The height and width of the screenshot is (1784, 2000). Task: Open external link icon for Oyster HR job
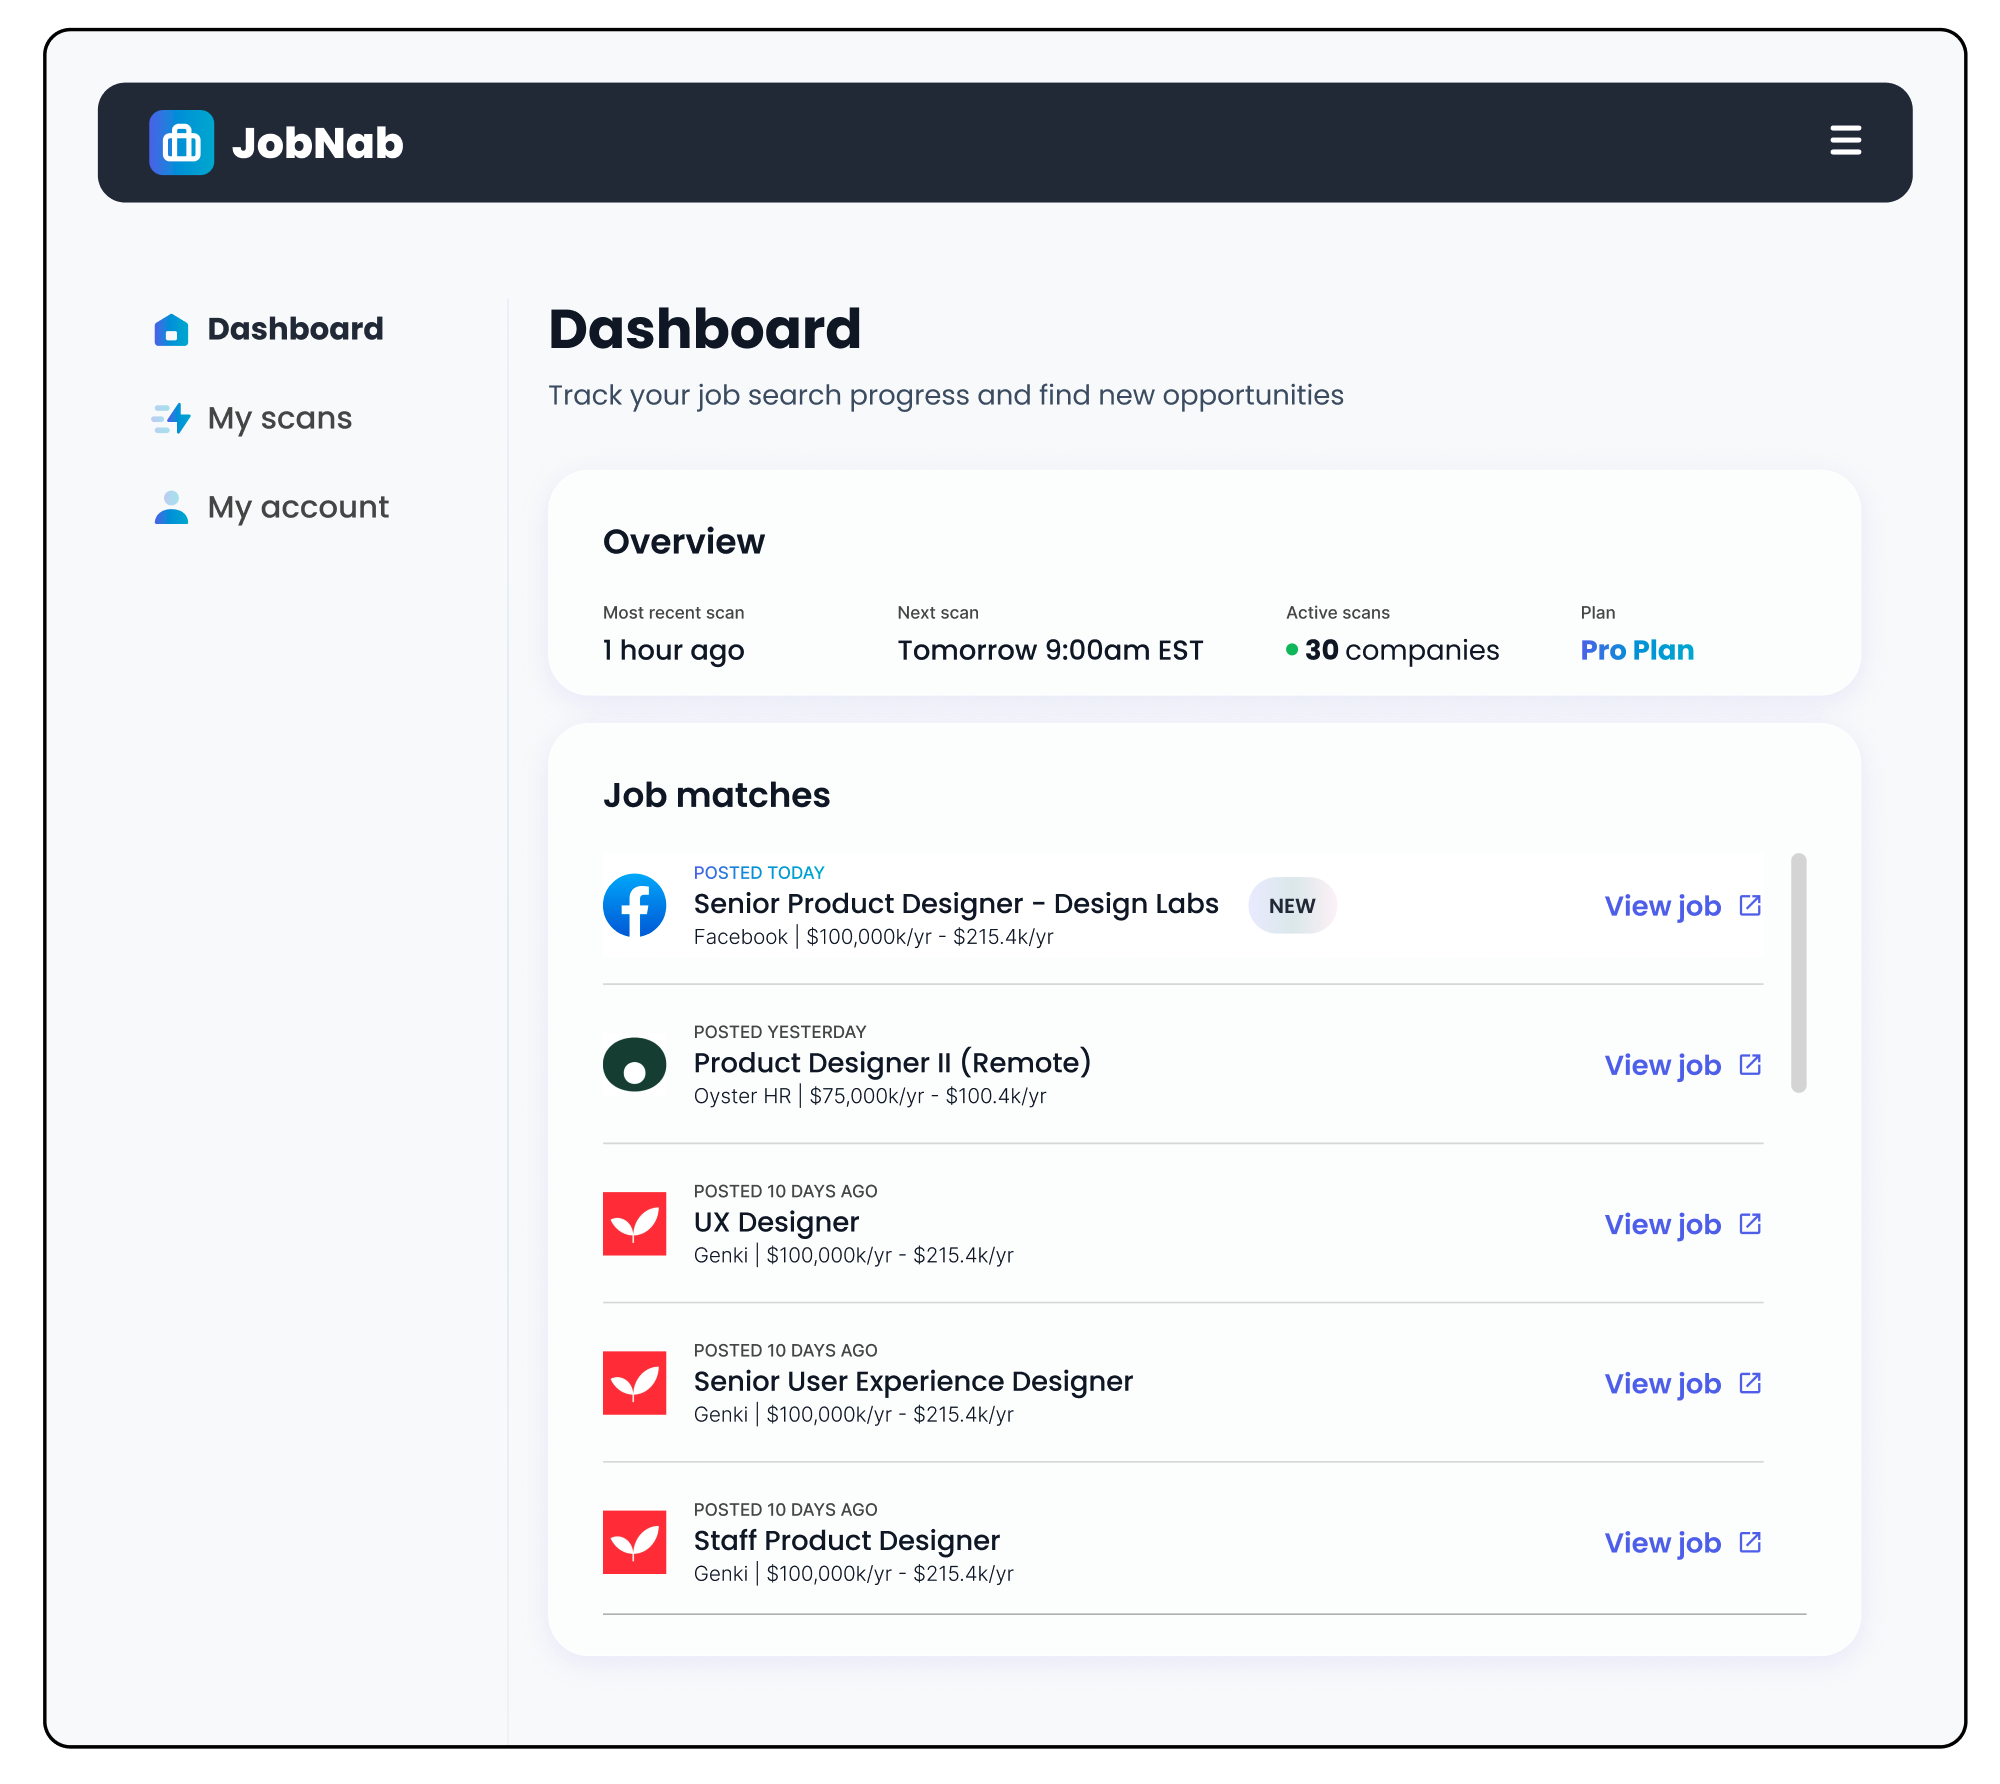1750,1064
